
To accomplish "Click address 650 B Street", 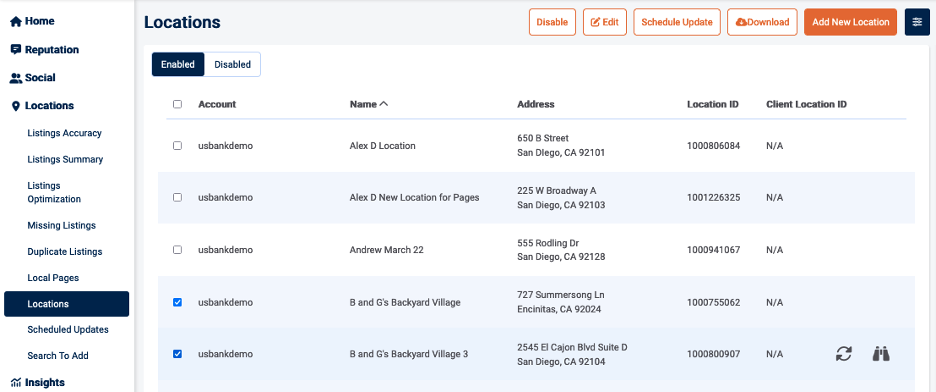I will tap(543, 138).
